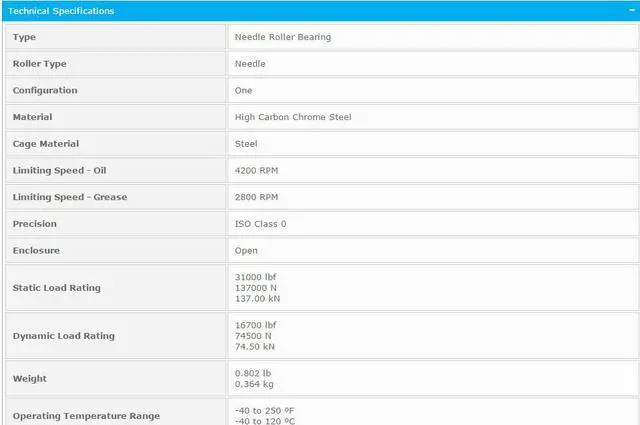Image resolution: width=640 pixels, height=425 pixels.
Task: Select the 4200 RPM value
Action: 256,171
